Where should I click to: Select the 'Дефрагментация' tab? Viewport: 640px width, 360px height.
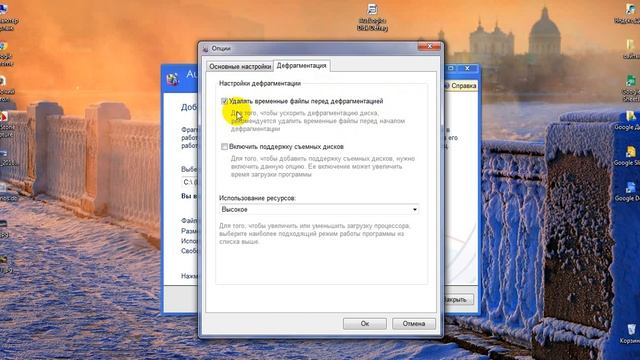302,65
